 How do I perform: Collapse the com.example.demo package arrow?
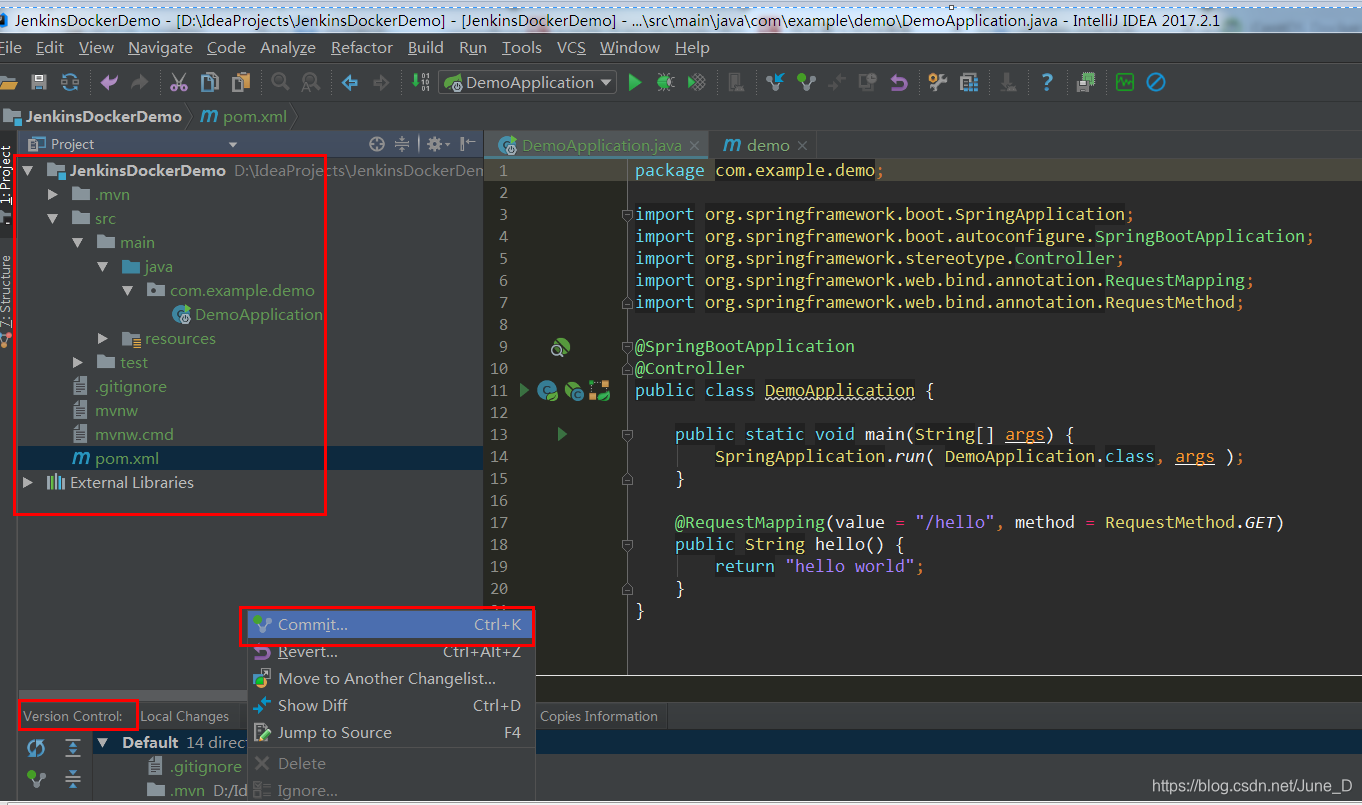pos(127,291)
